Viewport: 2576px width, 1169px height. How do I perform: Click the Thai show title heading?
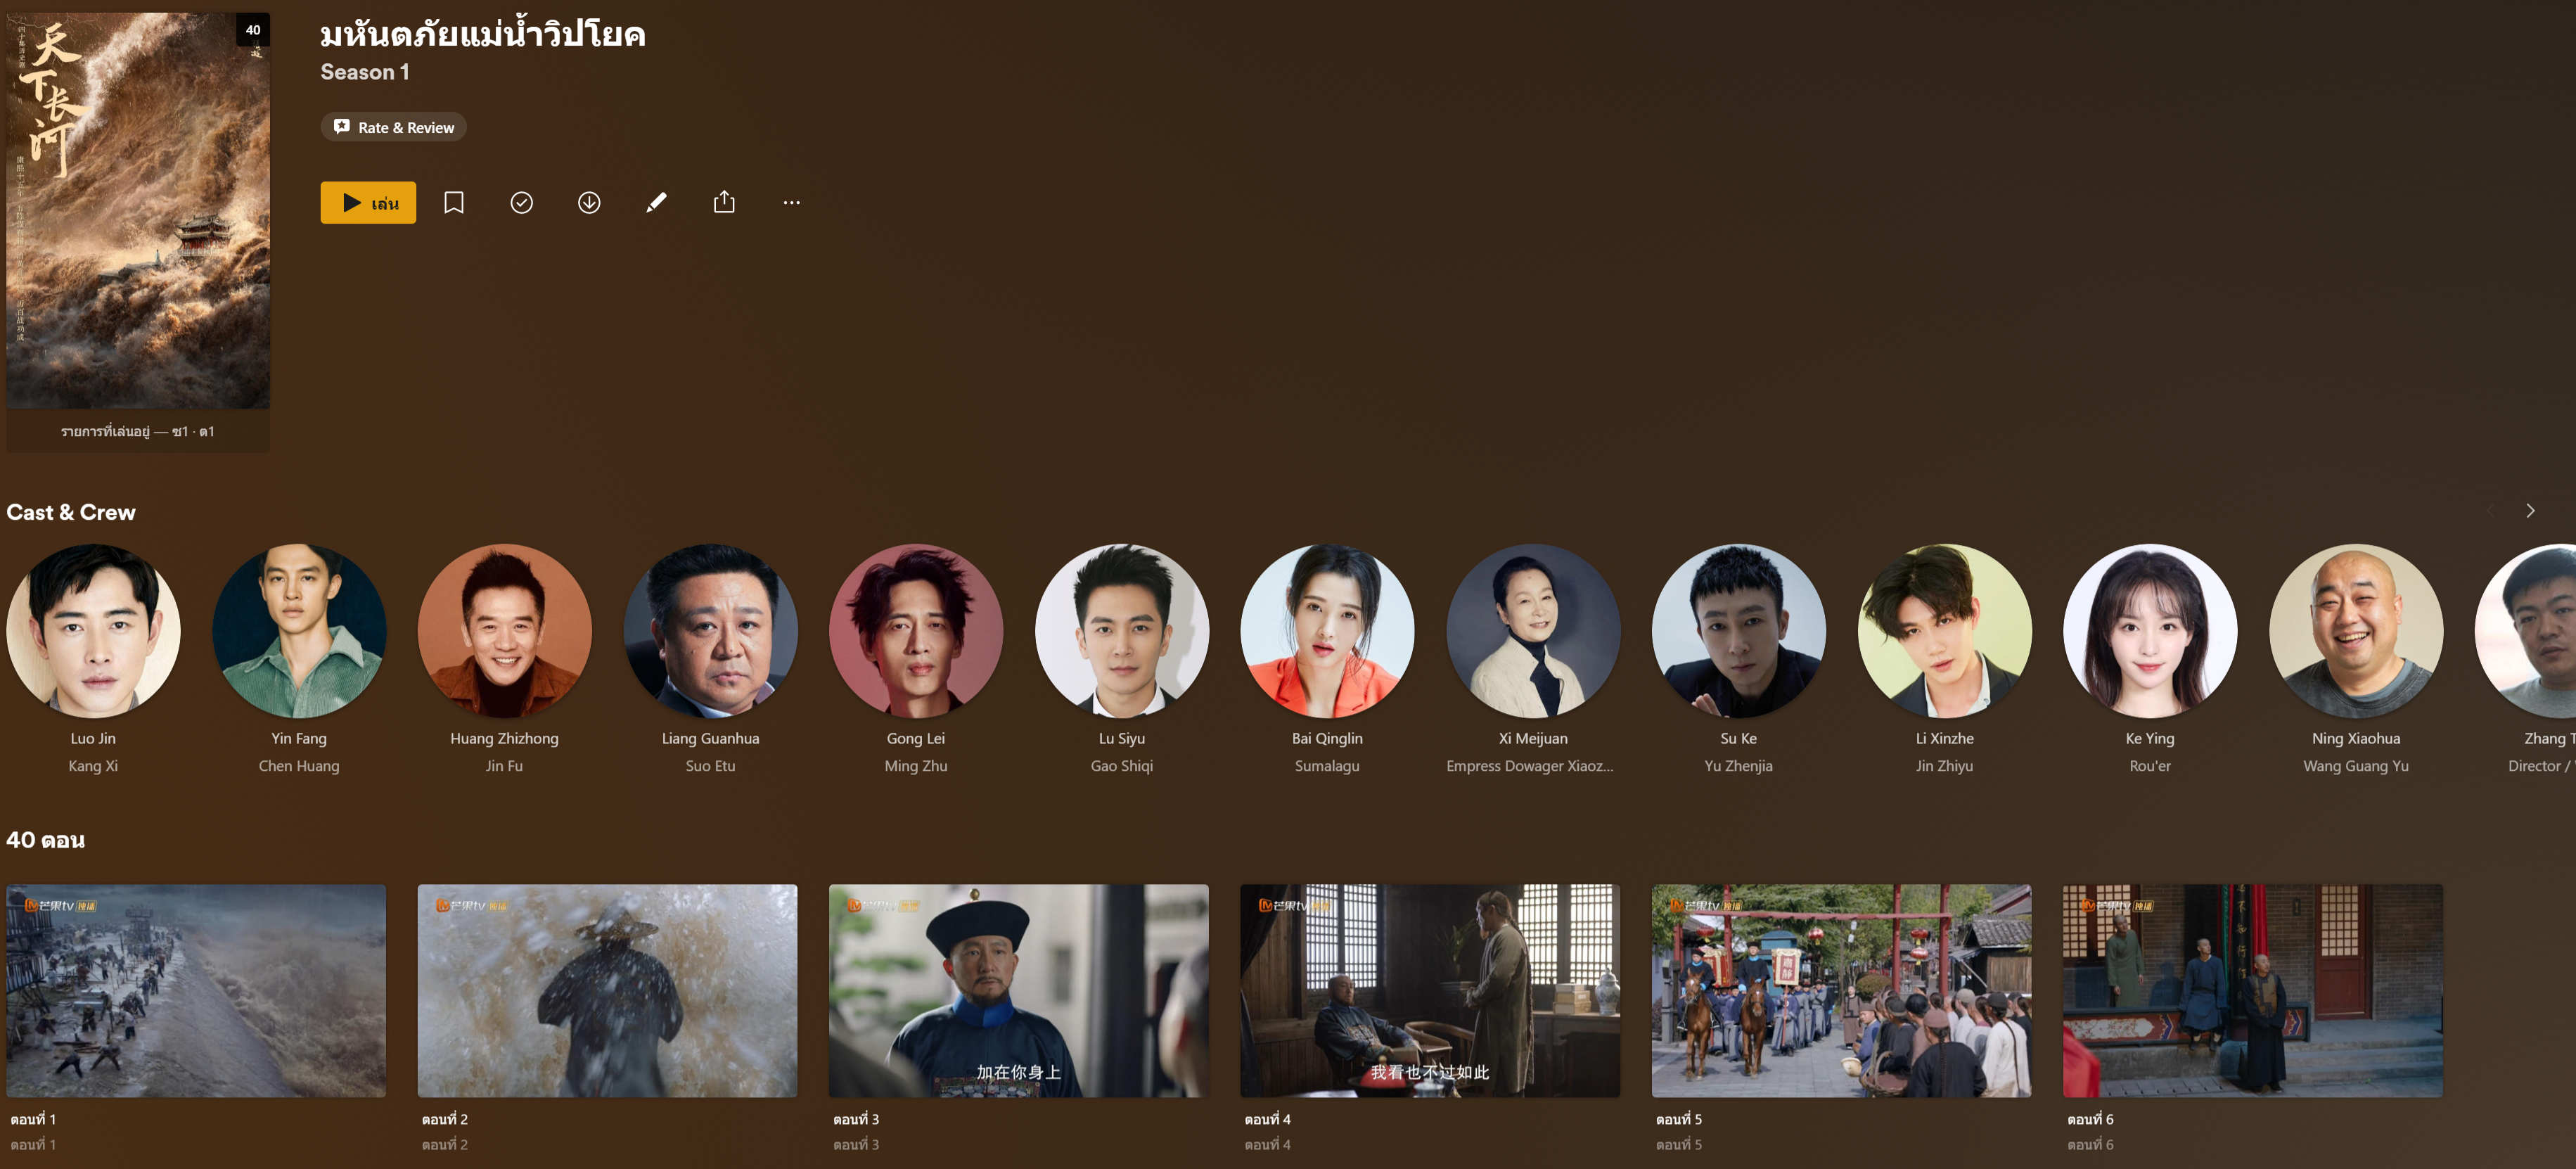483,34
